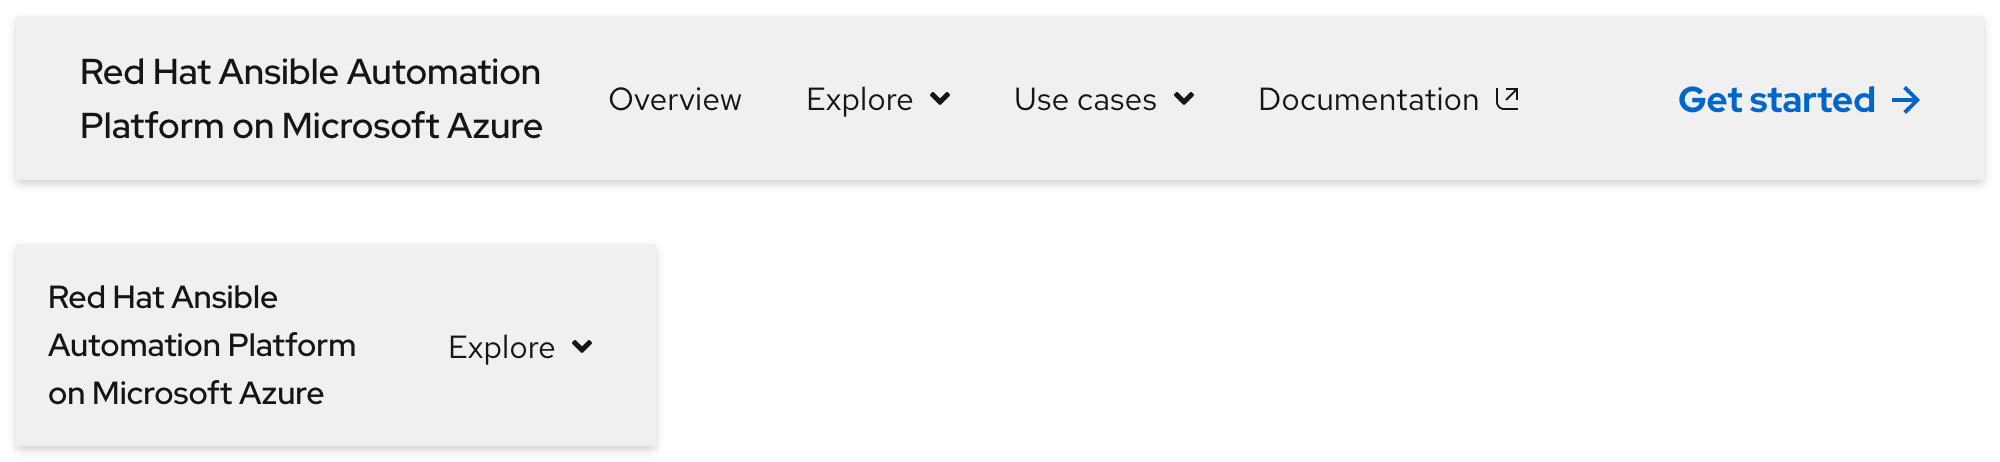2000x462 pixels.
Task: Expand the Explore chevron in the compact bar
Action: pyautogui.click(x=582, y=347)
